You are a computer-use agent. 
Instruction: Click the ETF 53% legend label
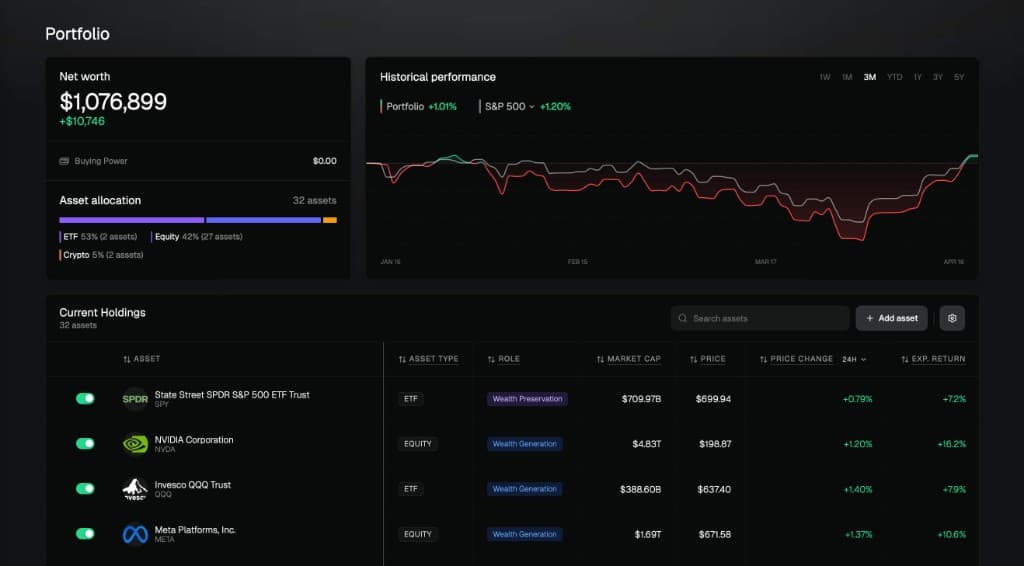pyautogui.click(x=99, y=237)
